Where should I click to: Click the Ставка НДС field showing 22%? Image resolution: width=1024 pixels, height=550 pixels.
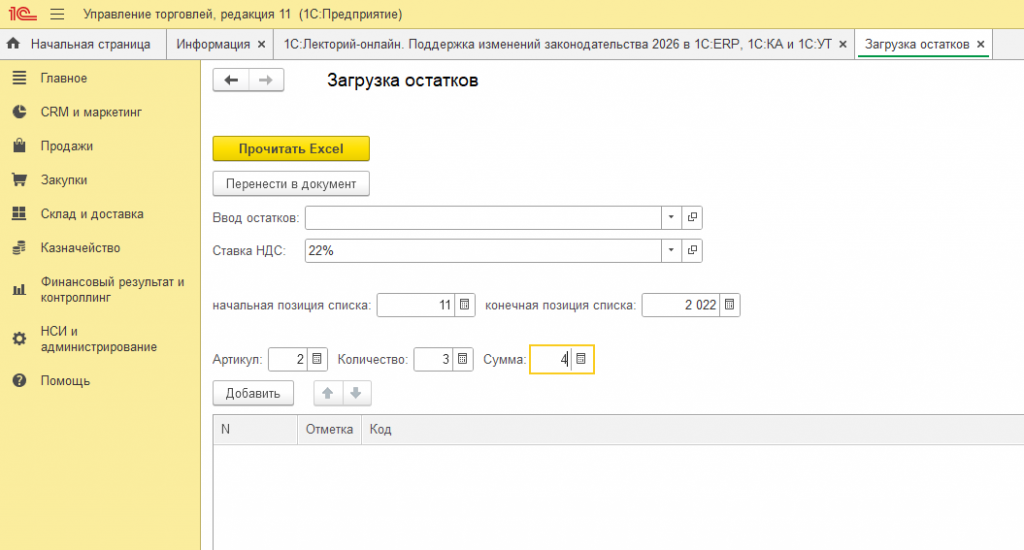(483, 251)
